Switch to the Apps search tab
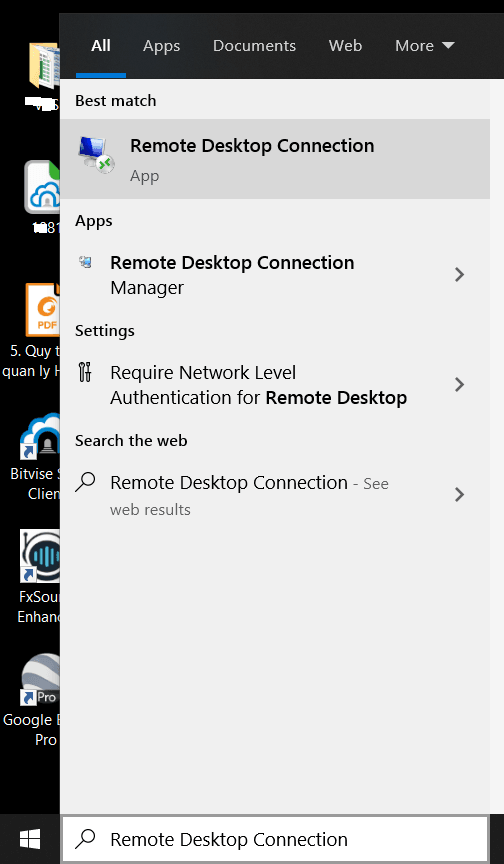This screenshot has width=504, height=864. click(161, 46)
